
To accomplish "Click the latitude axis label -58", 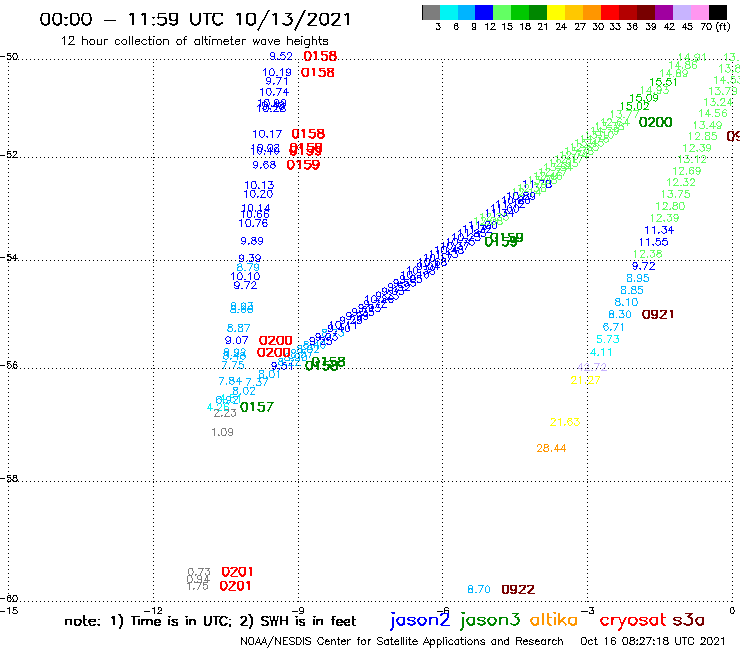I will pyautogui.click(x=9, y=479).
